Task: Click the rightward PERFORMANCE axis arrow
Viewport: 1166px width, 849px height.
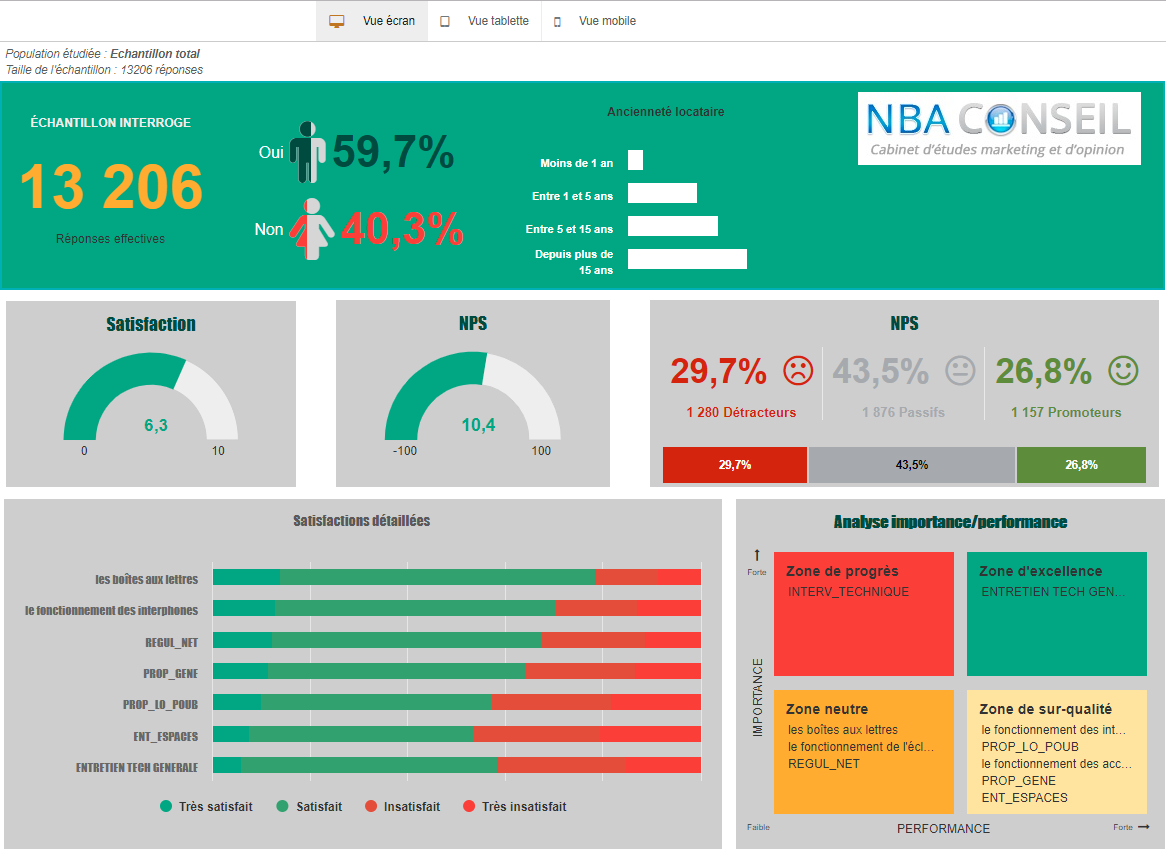Action: (1144, 827)
